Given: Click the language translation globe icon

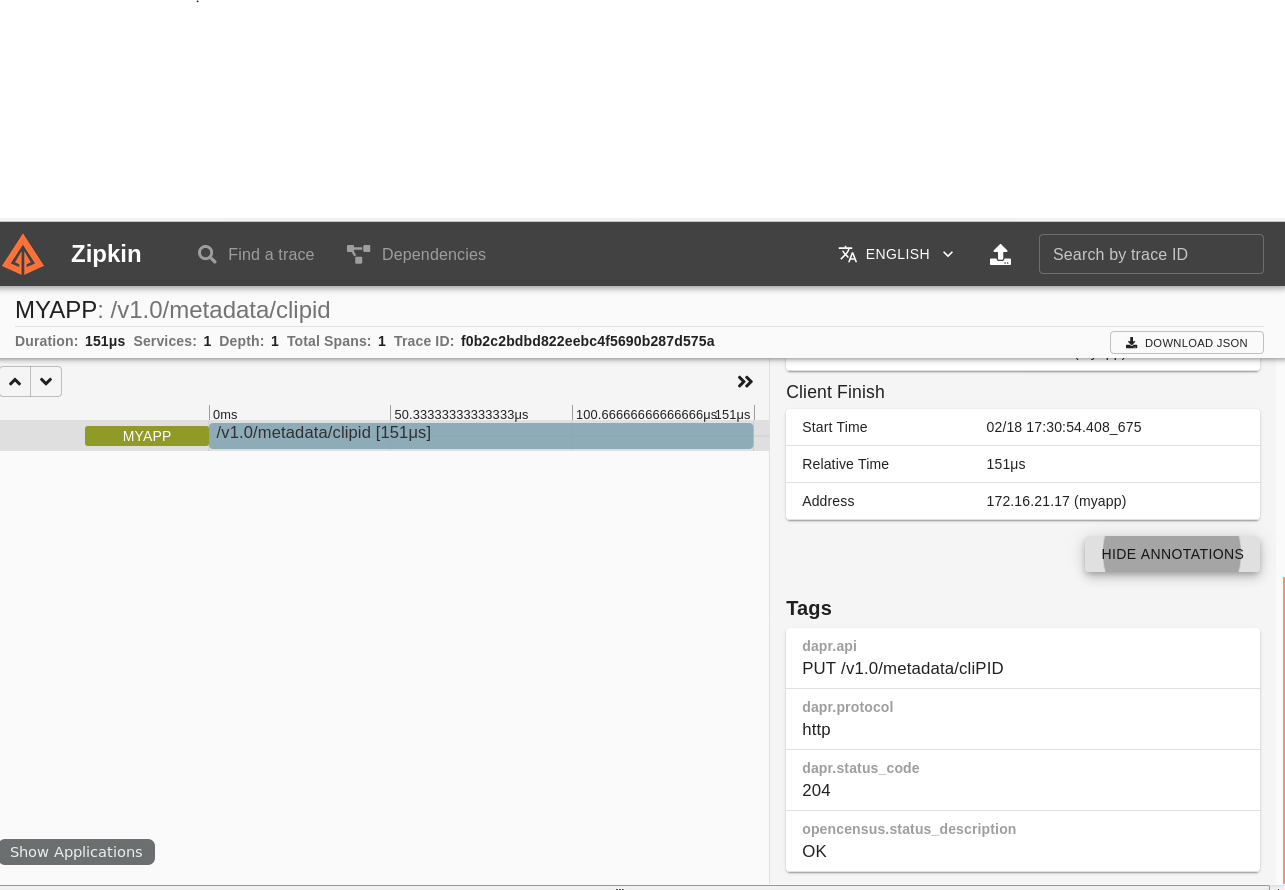Looking at the screenshot, I should click(847, 254).
